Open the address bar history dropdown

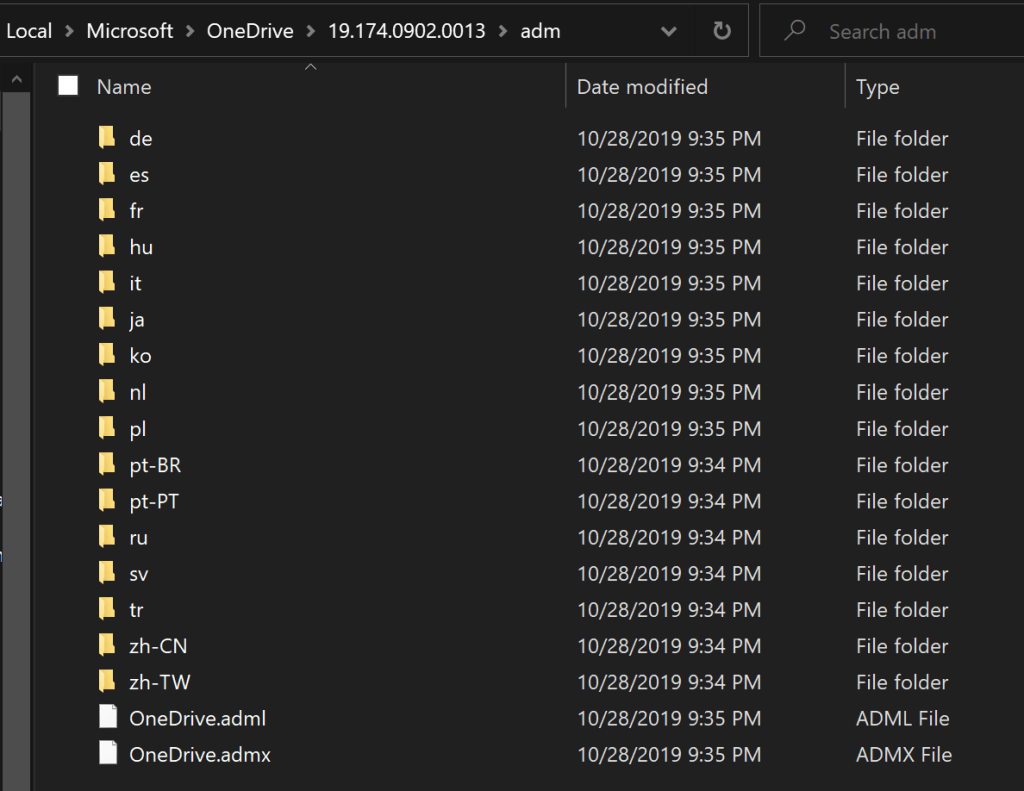click(x=669, y=31)
